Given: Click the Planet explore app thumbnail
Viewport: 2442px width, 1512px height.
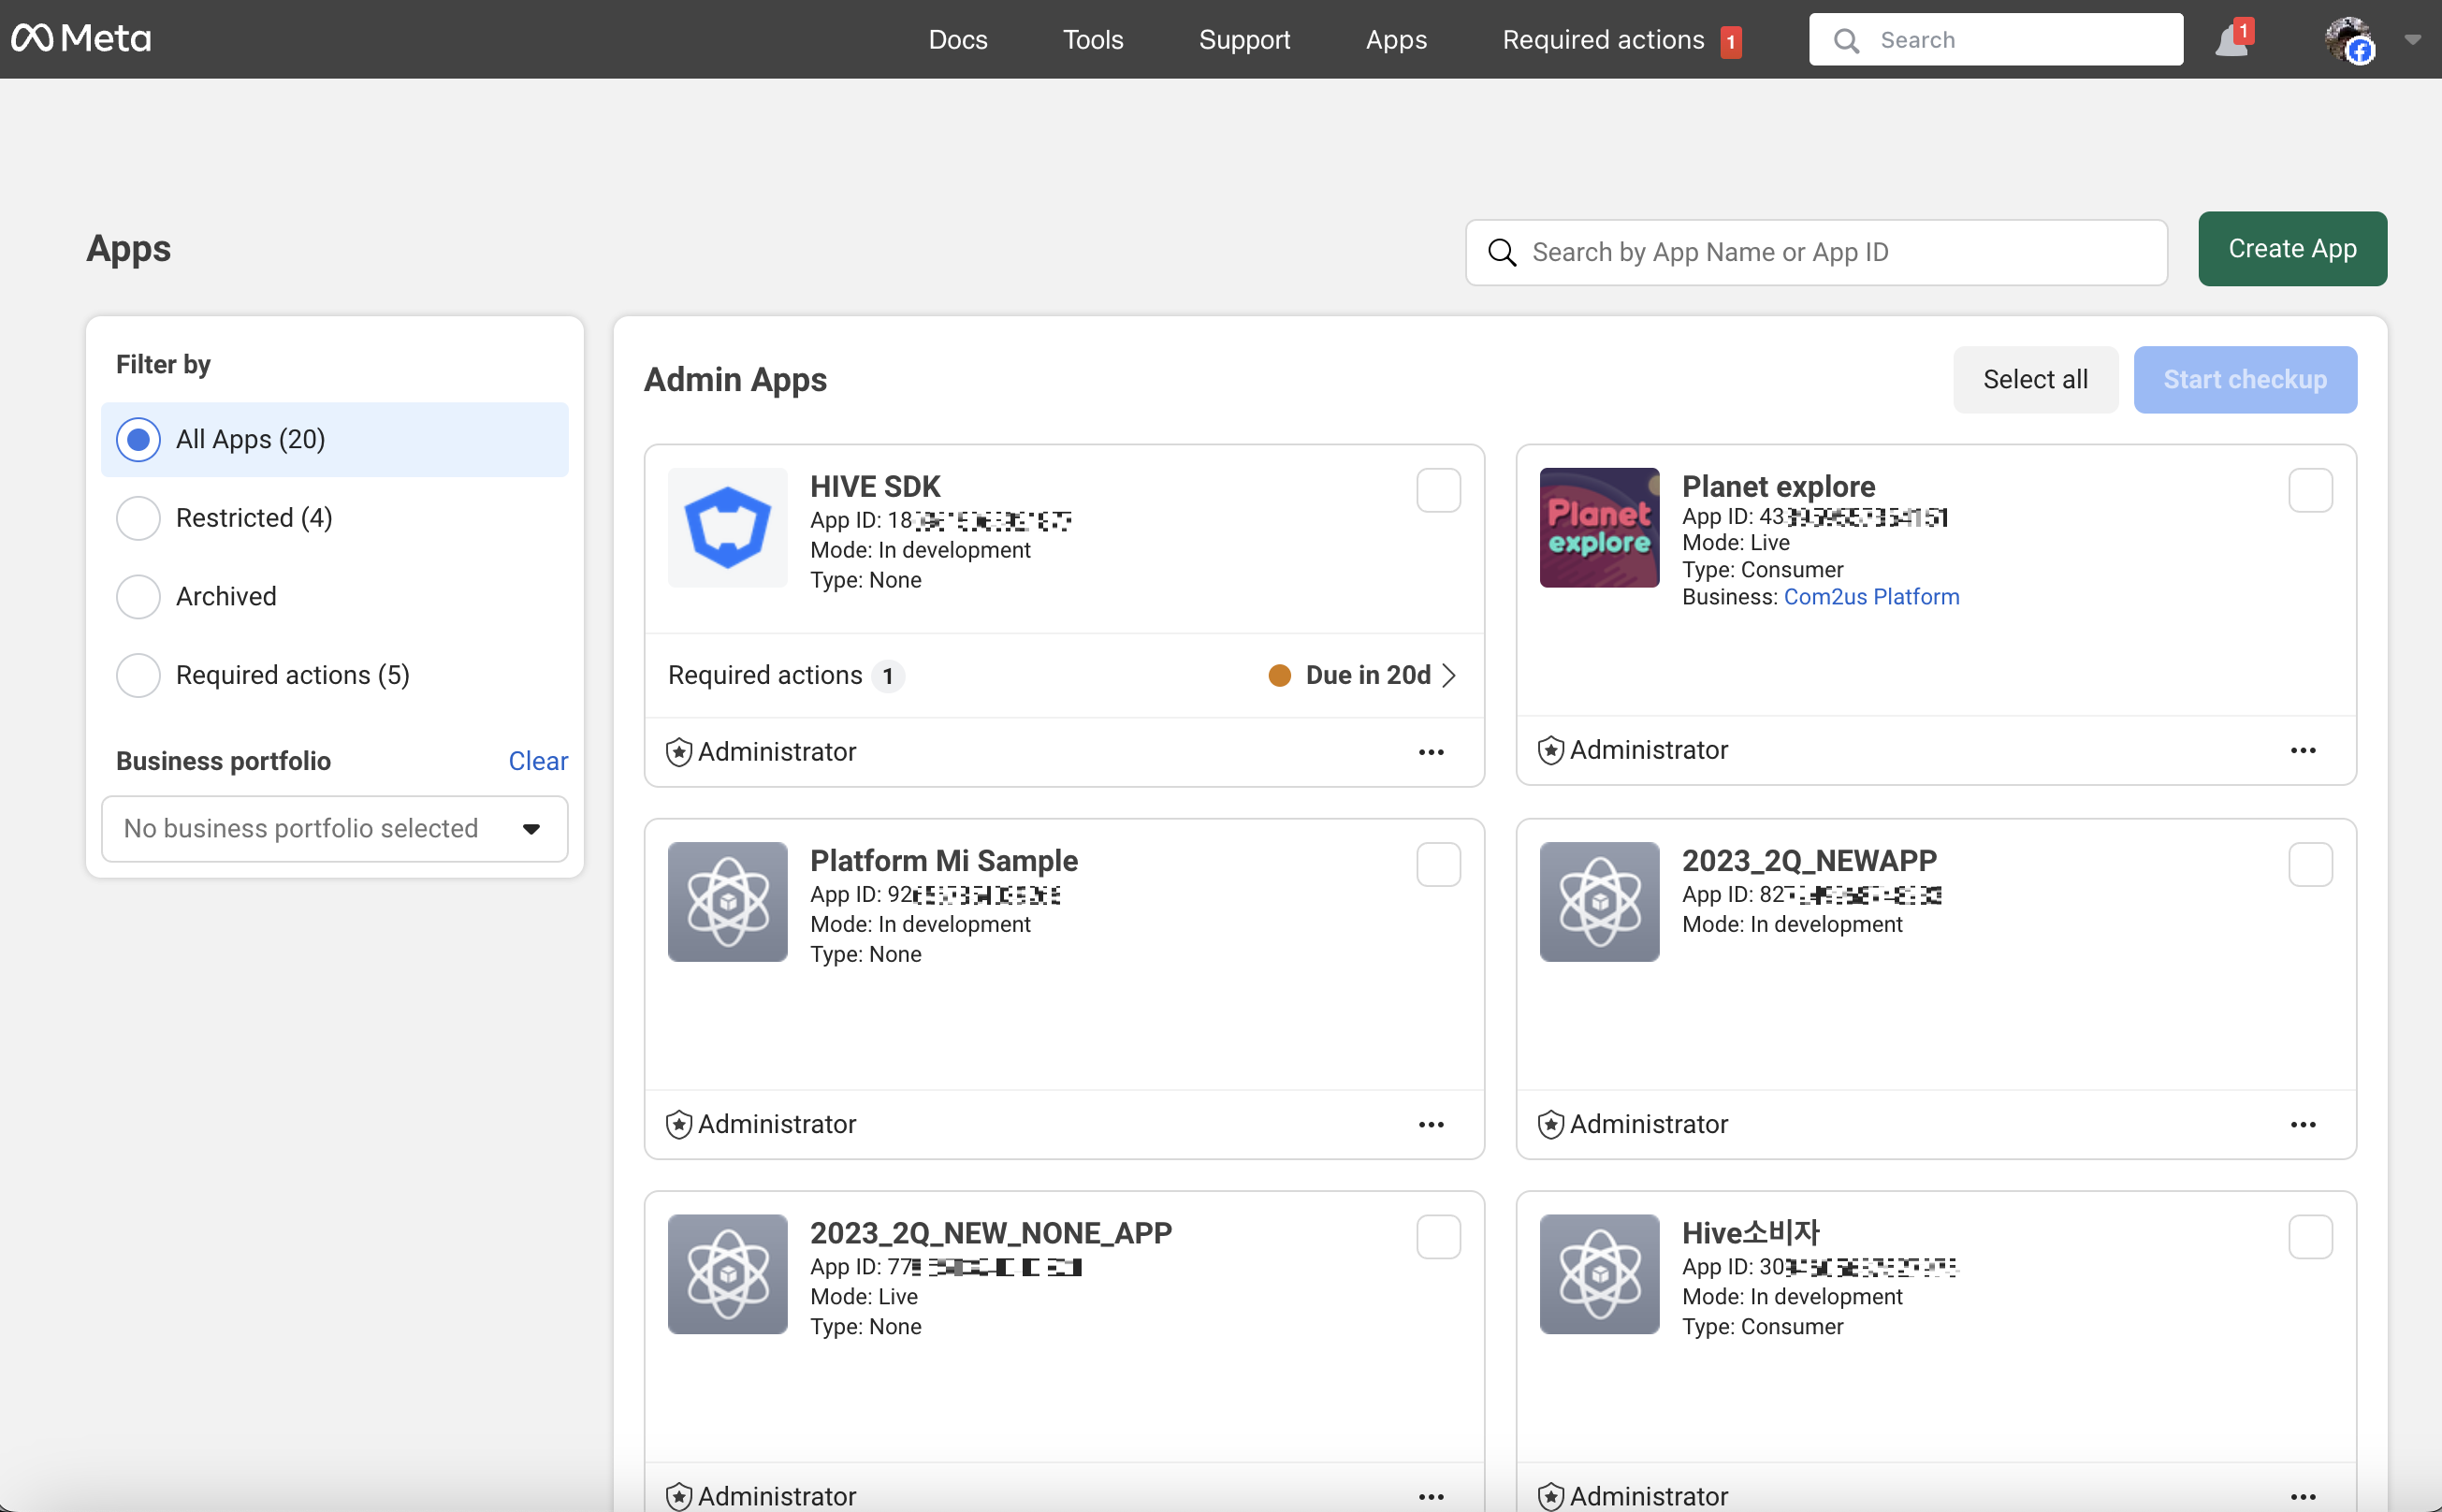Looking at the screenshot, I should coord(1599,527).
